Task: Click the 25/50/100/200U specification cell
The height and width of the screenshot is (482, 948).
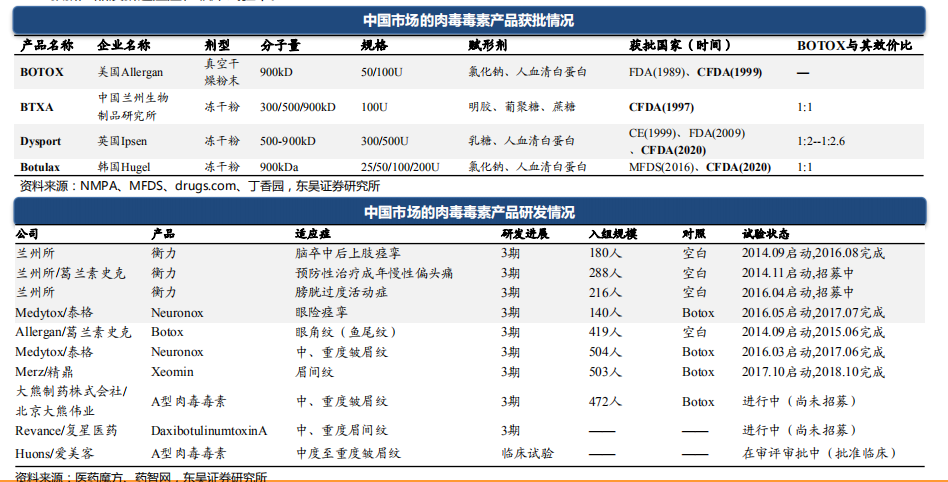Action: pos(400,167)
